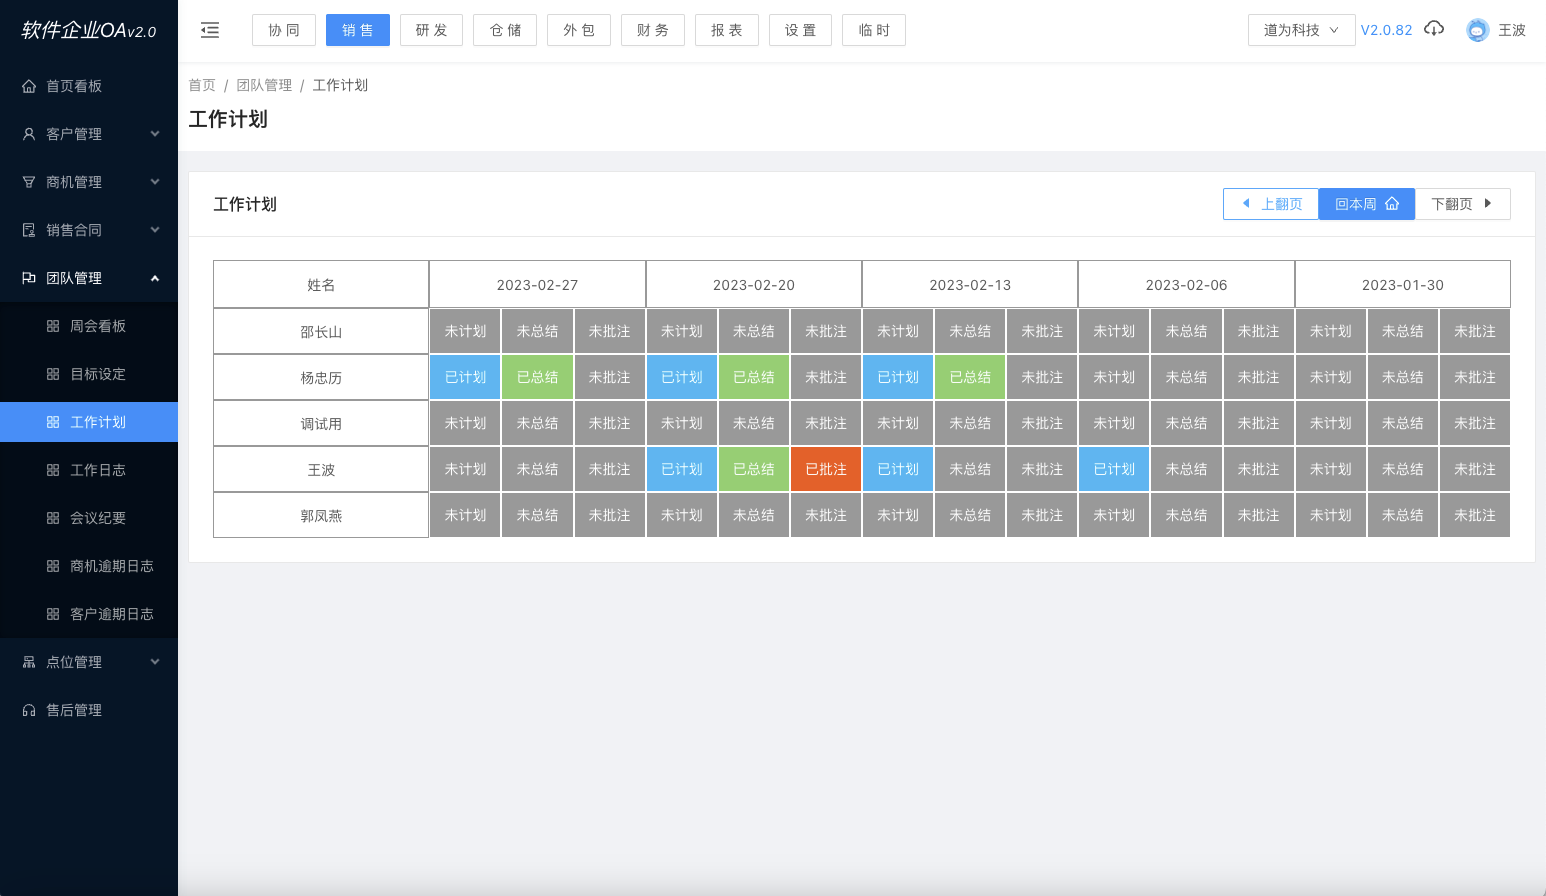Open 郭凤燕's 未批注 cell for 2023-01-30
Viewport: 1546px width, 896px height.
[1475, 515]
